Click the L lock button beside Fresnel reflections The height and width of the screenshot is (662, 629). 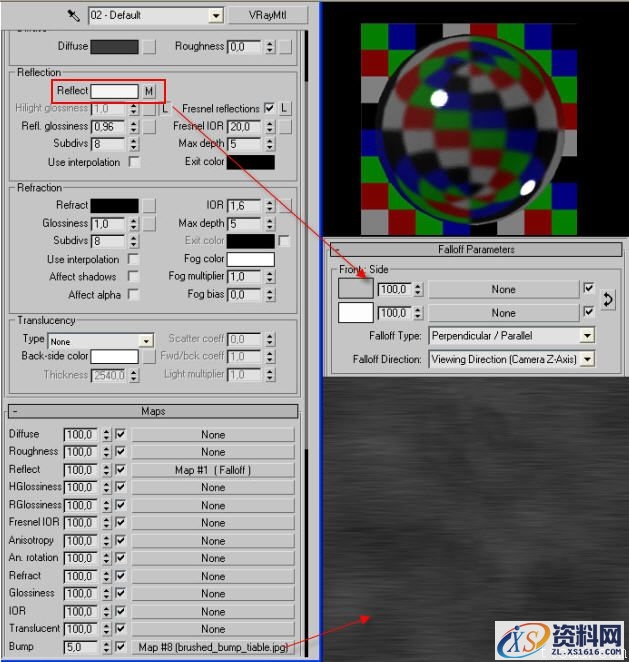pyautogui.click(x=285, y=108)
